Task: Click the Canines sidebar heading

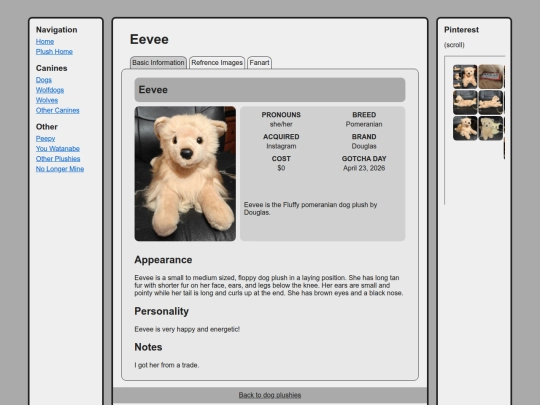Action: click(x=52, y=68)
